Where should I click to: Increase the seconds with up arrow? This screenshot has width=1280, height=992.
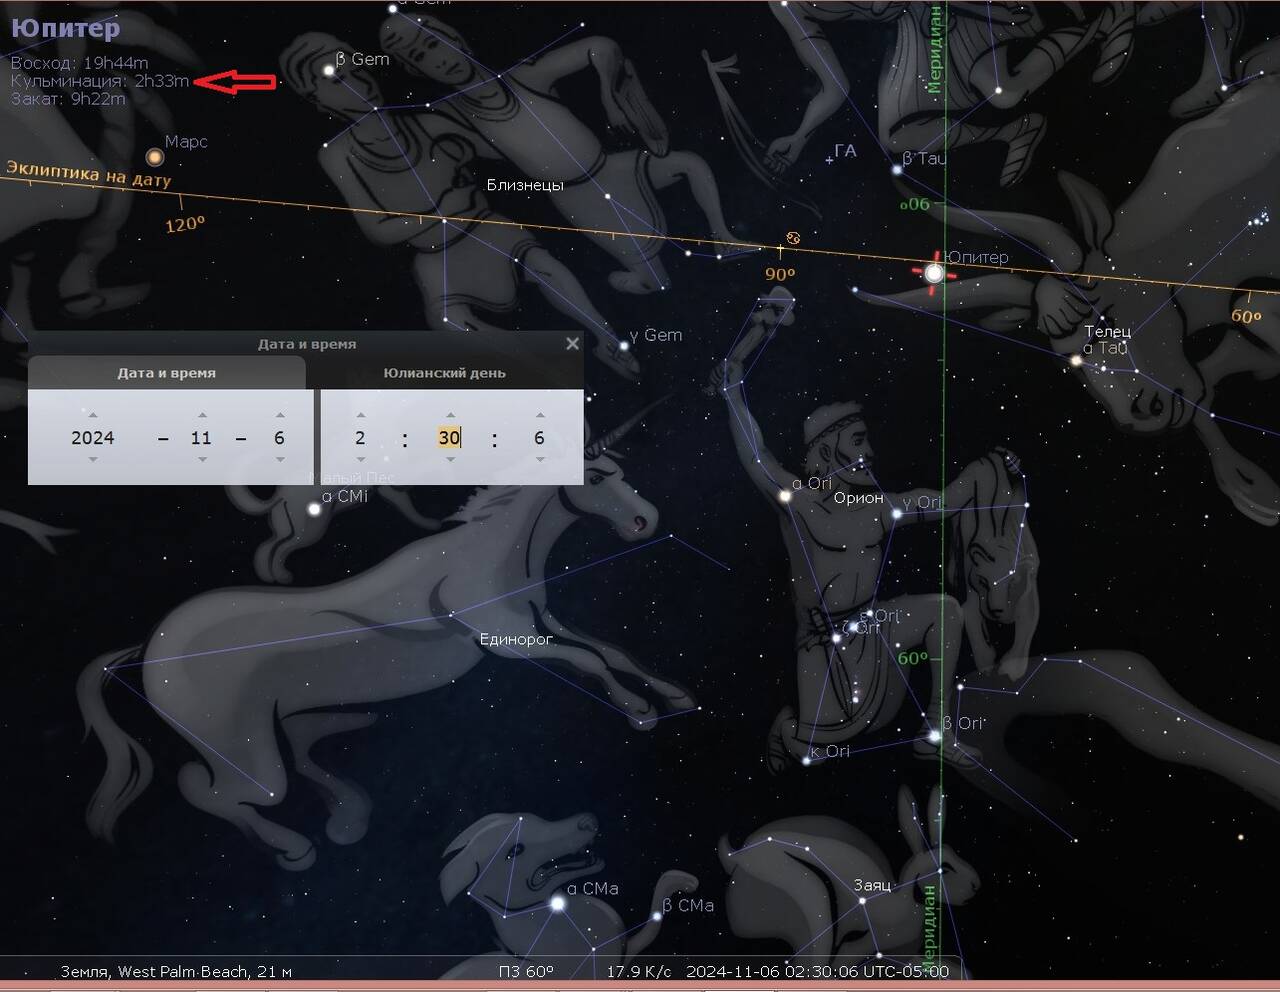coord(540,414)
